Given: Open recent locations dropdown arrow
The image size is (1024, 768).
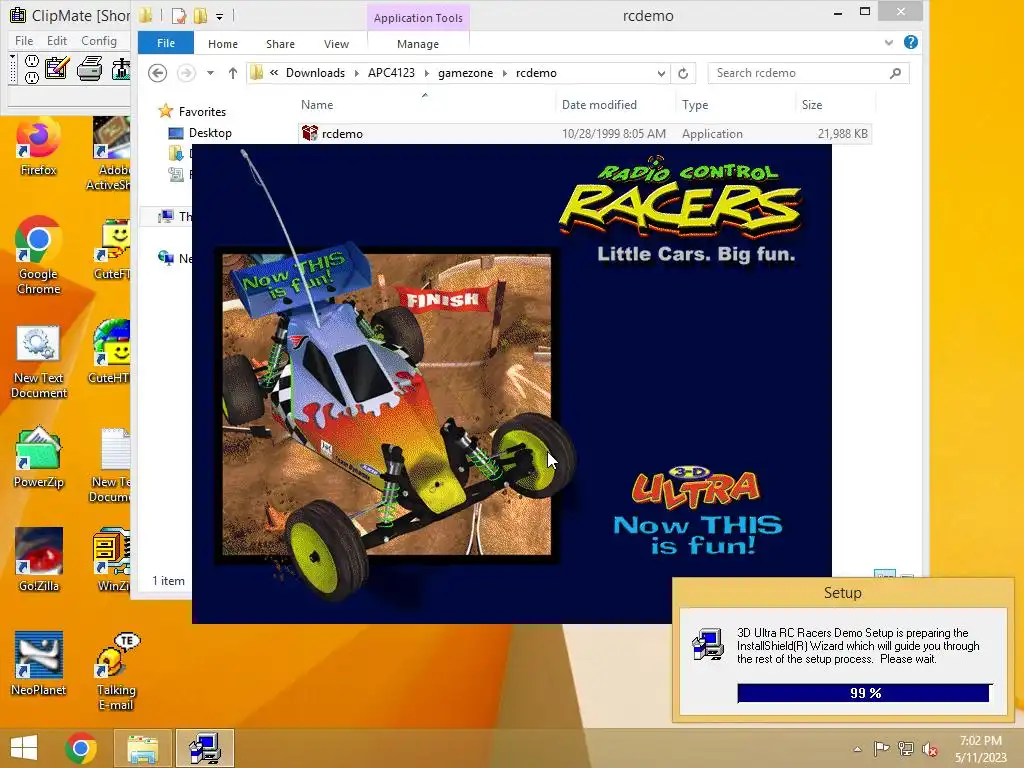Looking at the screenshot, I should point(210,73).
